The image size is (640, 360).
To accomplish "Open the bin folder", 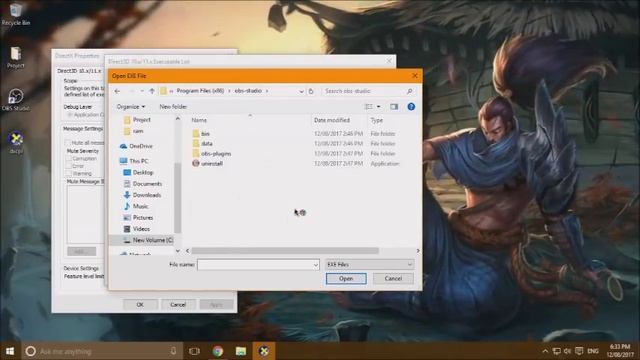I will (x=205, y=133).
